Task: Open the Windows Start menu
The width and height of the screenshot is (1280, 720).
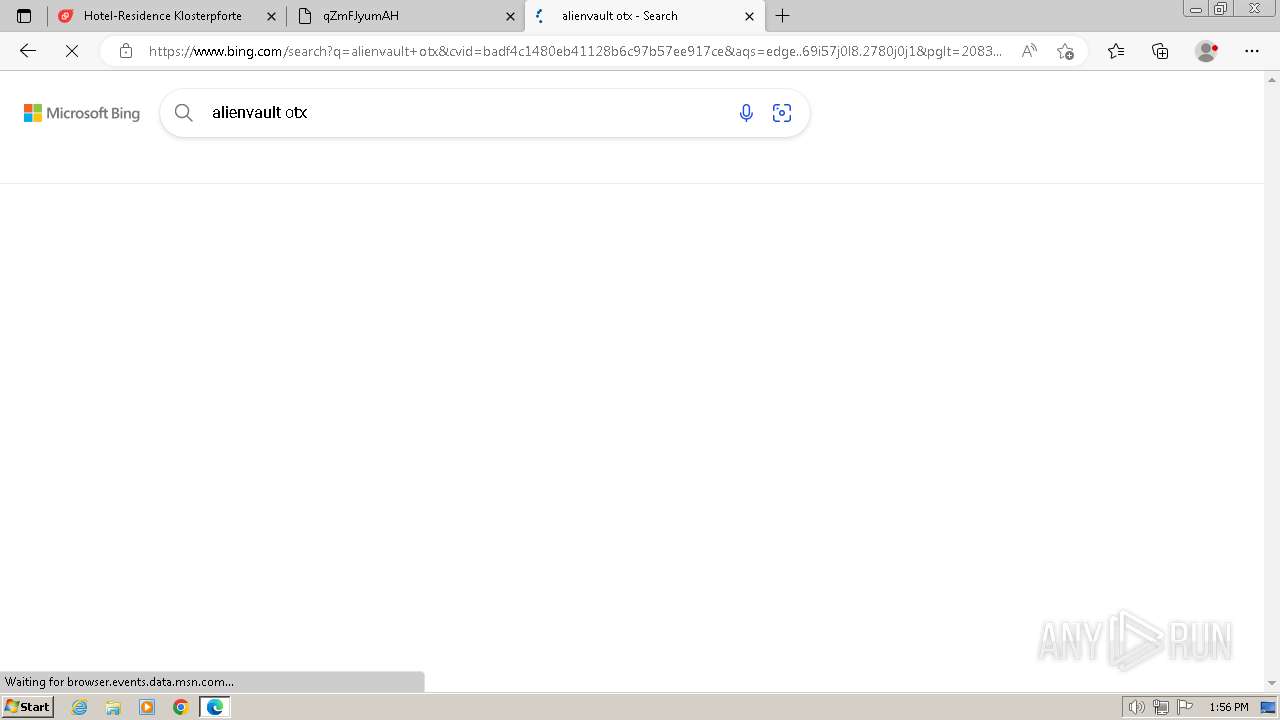Action: [x=27, y=706]
